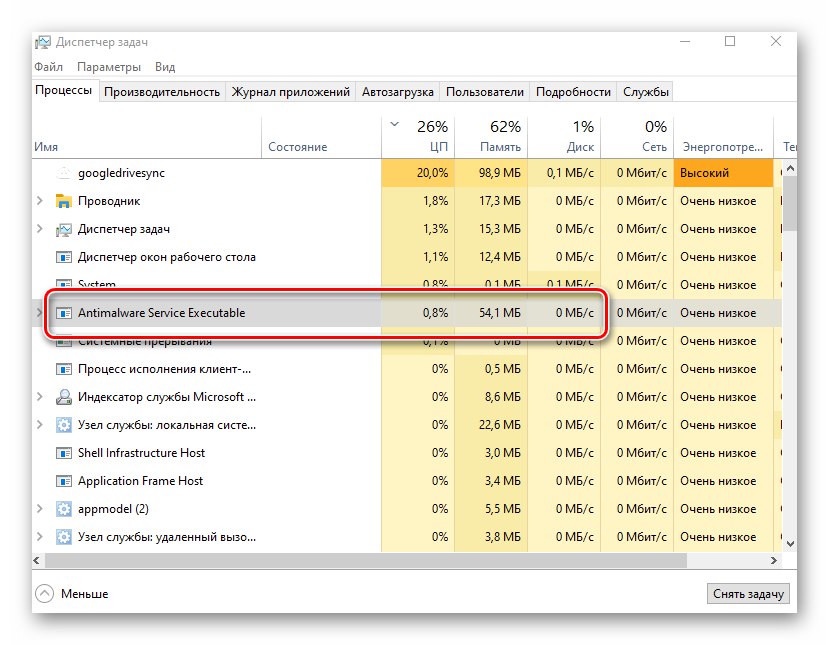
Task: Expand the Проводник process group
Action: coord(40,201)
